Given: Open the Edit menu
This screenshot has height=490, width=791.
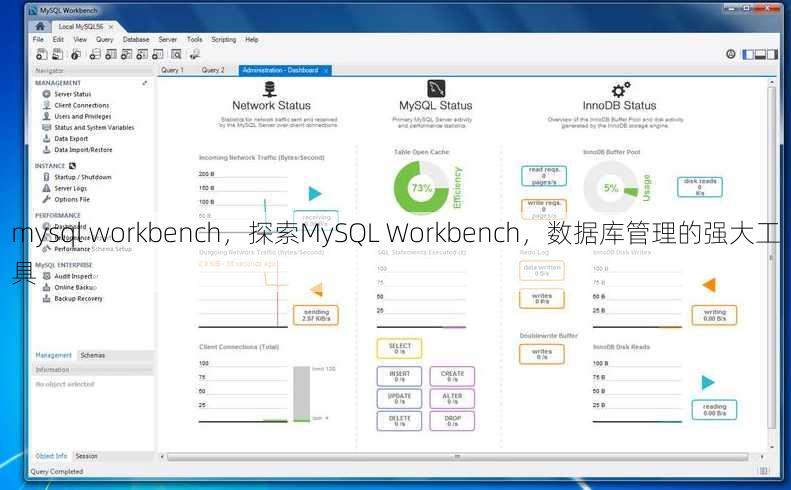Looking at the screenshot, I should click(x=58, y=39).
